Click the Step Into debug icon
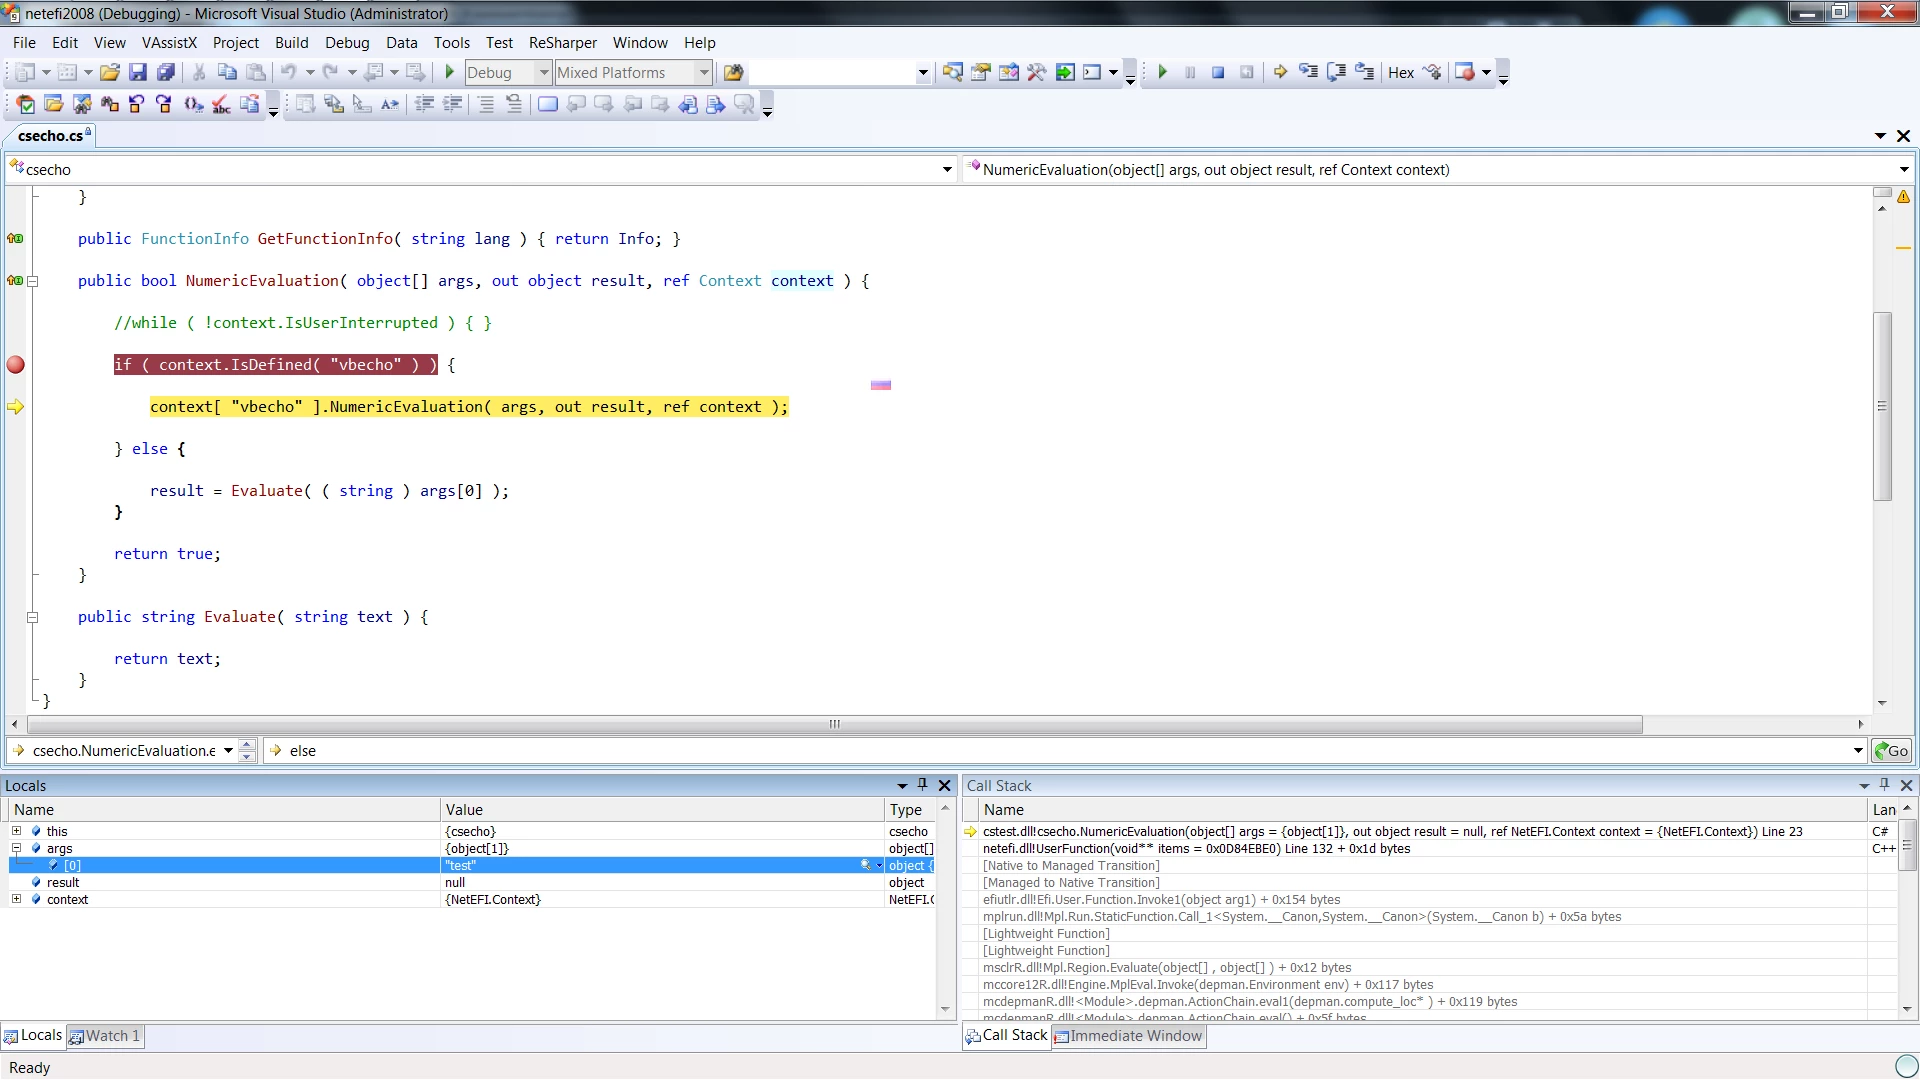The width and height of the screenshot is (1920, 1080). click(x=1308, y=72)
